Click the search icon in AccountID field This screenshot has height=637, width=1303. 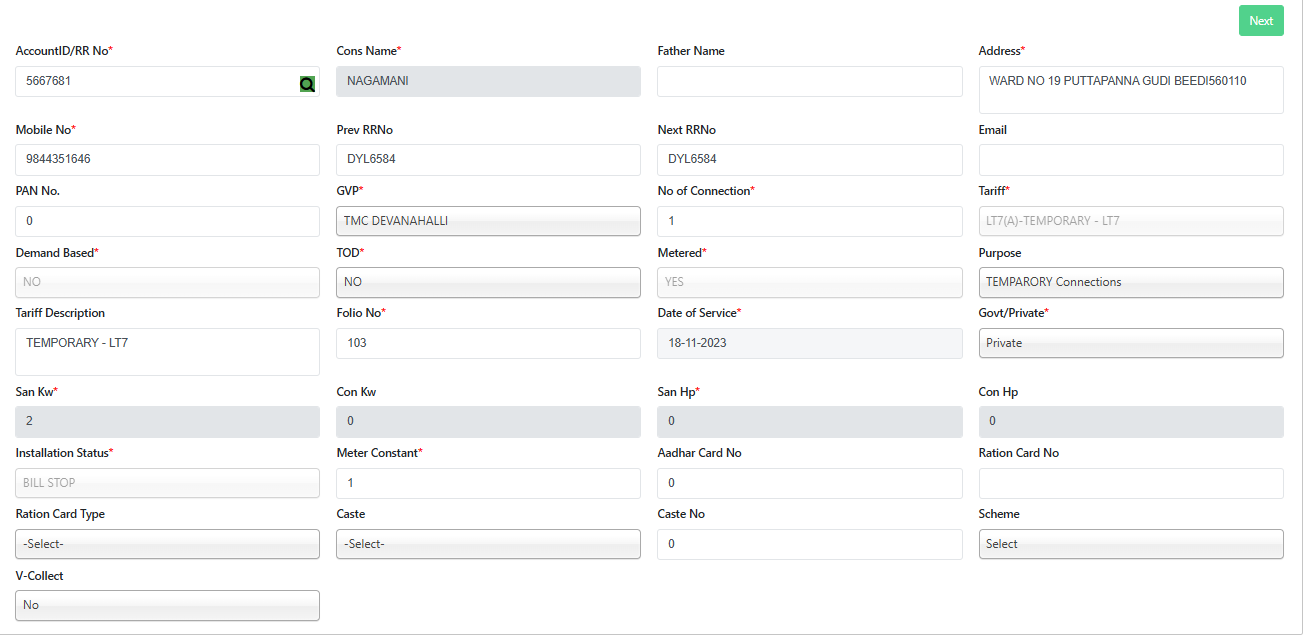(307, 84)
